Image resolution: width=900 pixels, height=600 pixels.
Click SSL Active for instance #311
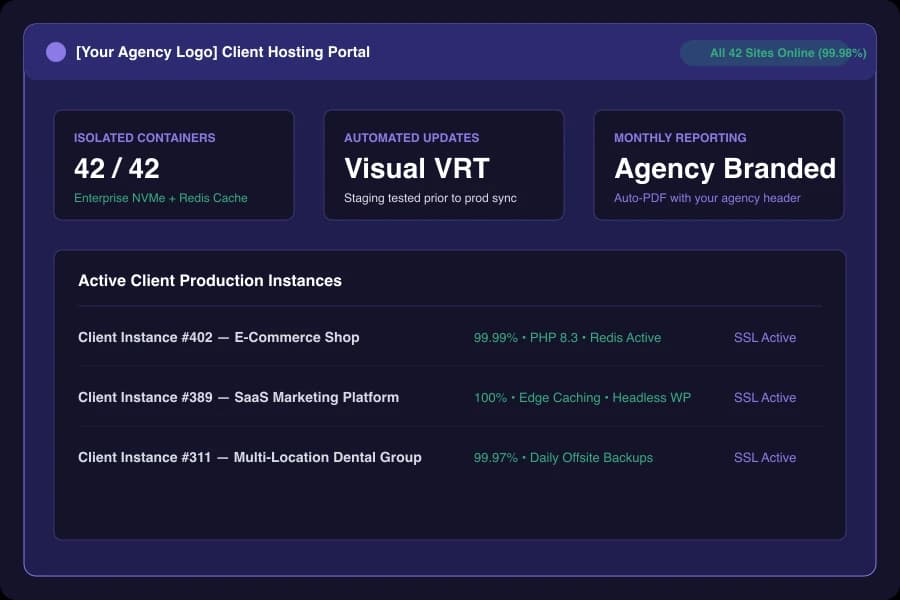765,458
